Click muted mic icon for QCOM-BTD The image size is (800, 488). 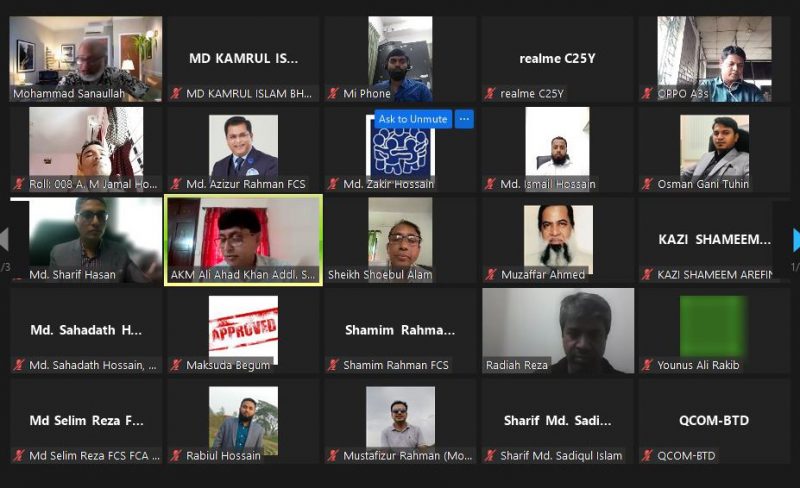[648, 455]
